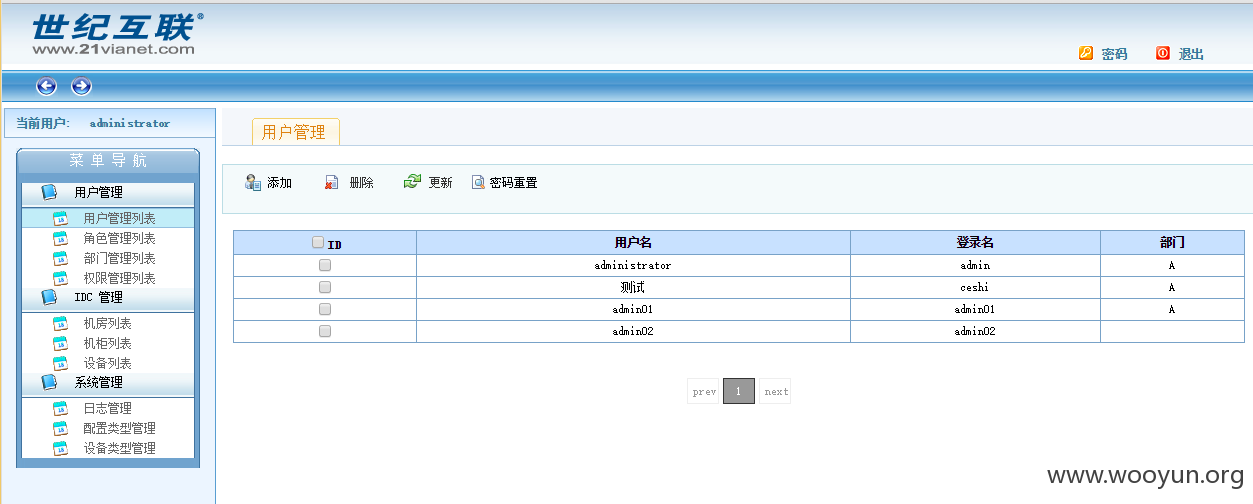Open 角色管理列表 in the menu
The width and height of the screenshot is (1253, 504).
(119, 238)
